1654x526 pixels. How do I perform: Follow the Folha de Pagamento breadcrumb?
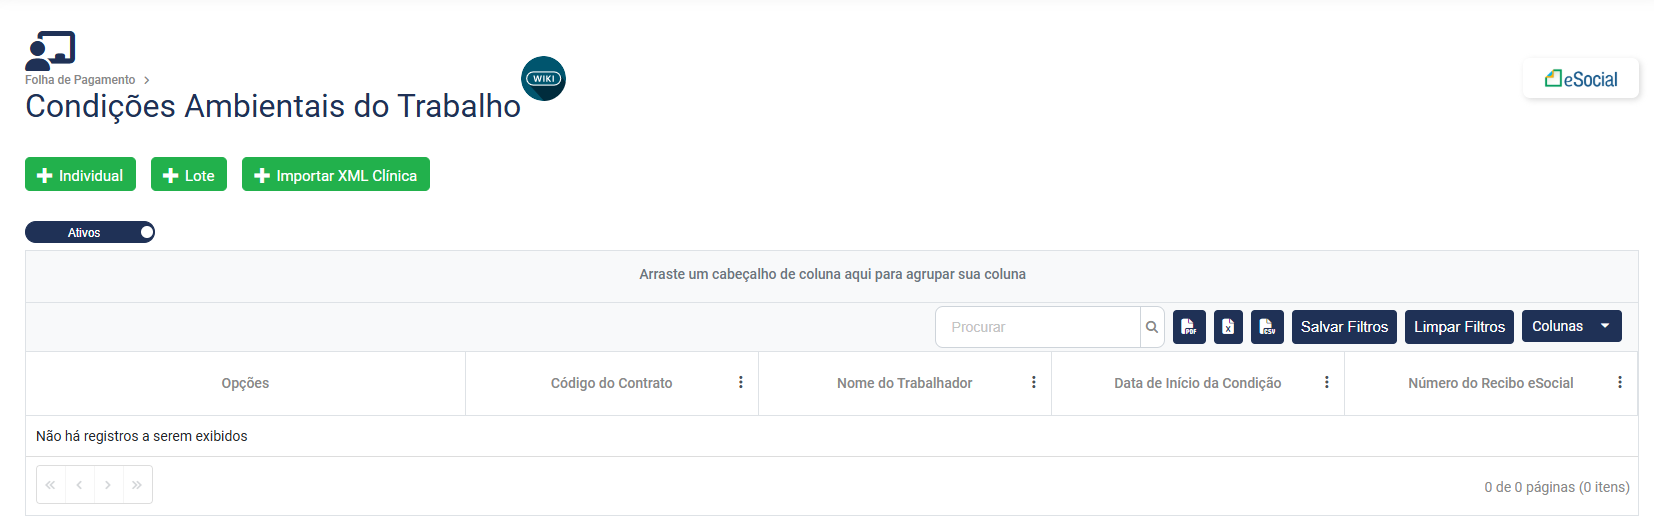[80, 80]
